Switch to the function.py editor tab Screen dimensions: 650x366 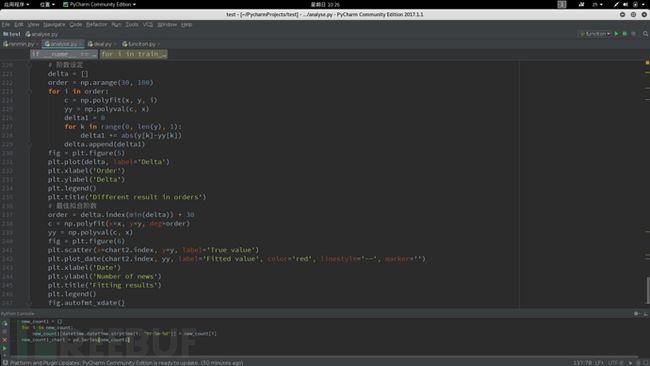pyautogui.click(x=141, y=44)
